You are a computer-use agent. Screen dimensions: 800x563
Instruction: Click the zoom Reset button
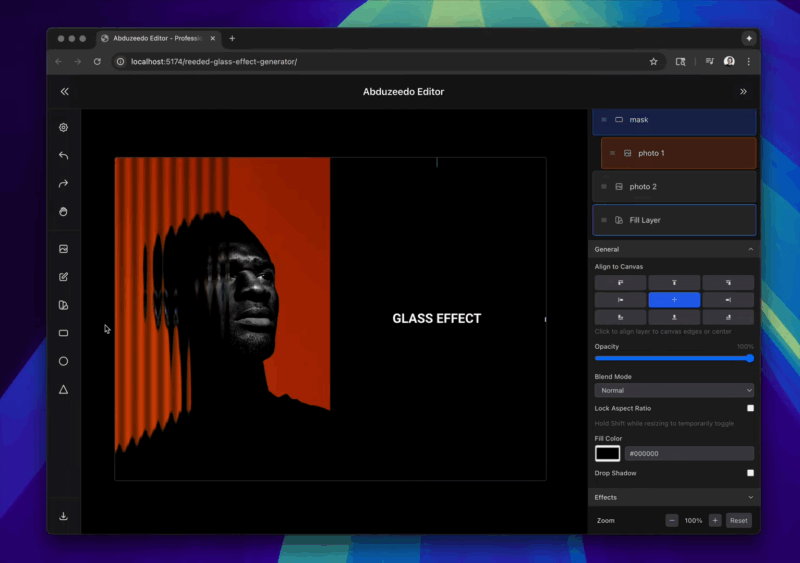738,521
